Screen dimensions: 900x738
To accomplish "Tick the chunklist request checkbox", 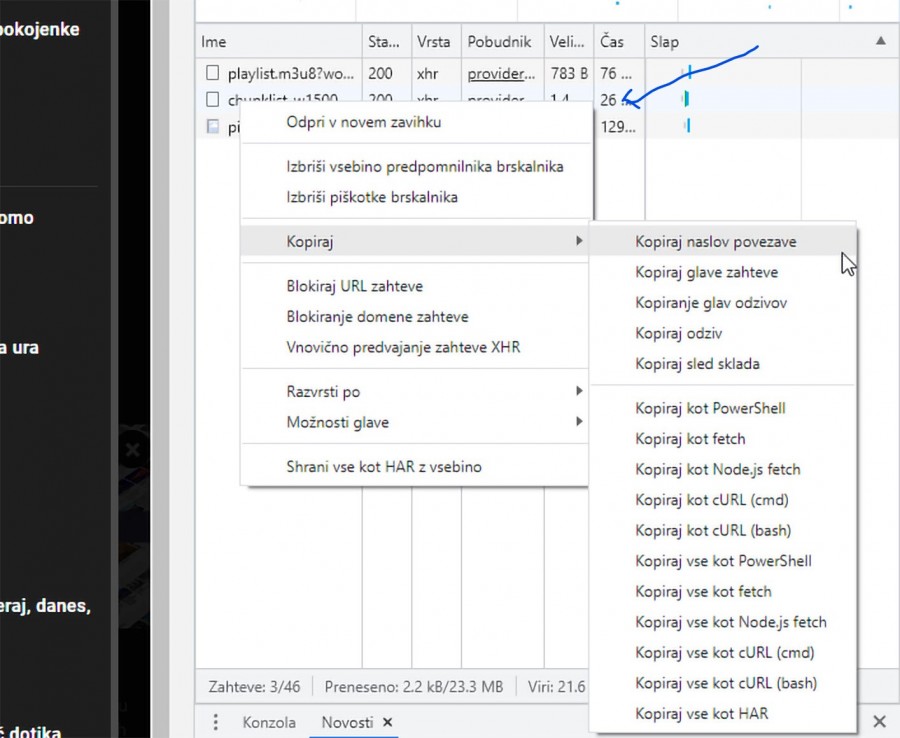I will [211, 100].
